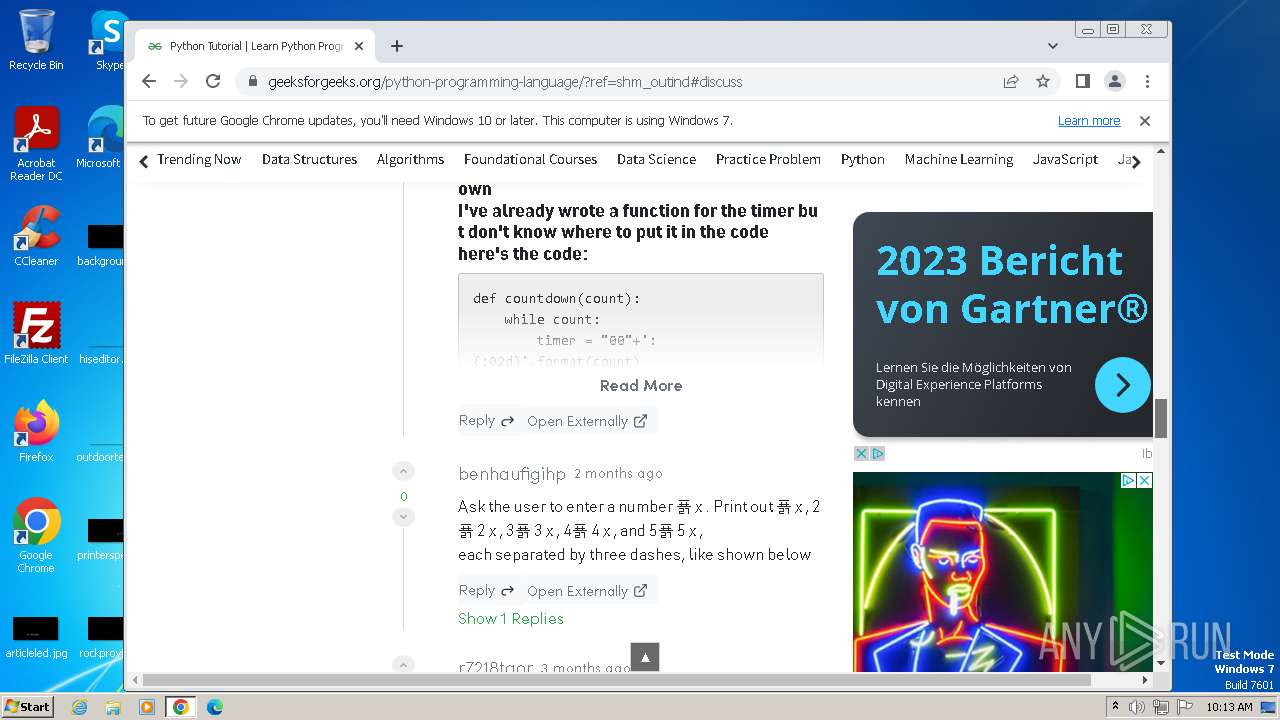This screenshot has width=1280, height=720.
Task: Open a new tab with plus button
Action: click(x=397, y=46)
